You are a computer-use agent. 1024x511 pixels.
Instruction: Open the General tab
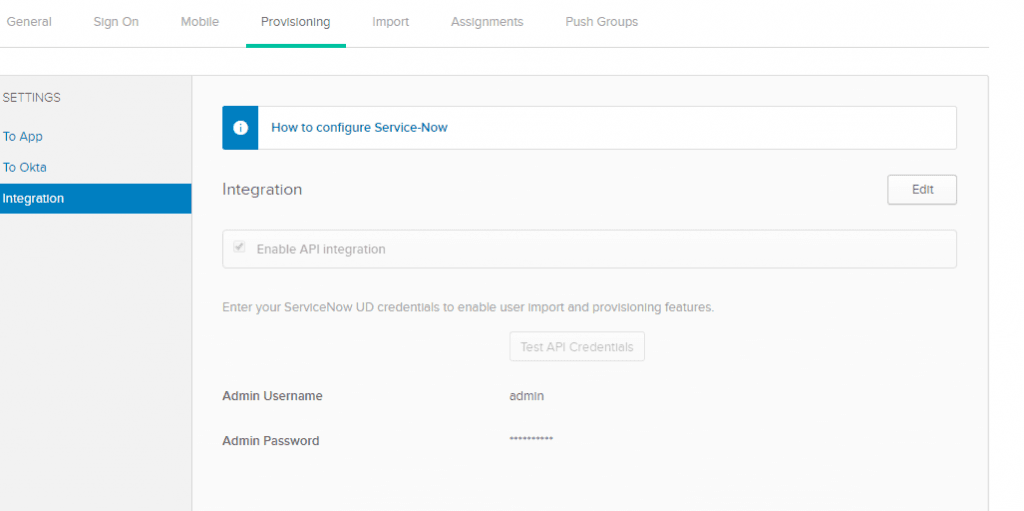pyautogui.click(x=29, y=22)
